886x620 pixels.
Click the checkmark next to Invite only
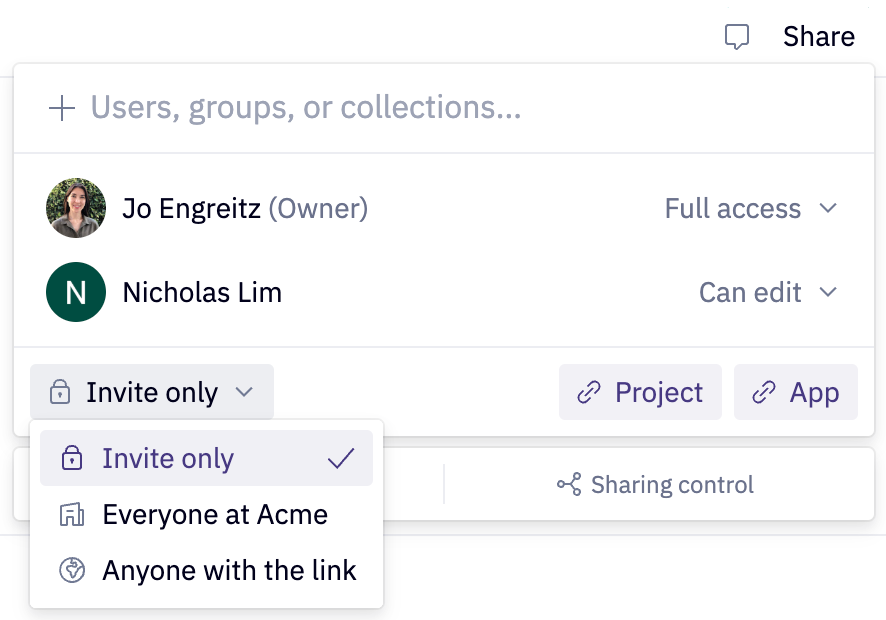341,457
